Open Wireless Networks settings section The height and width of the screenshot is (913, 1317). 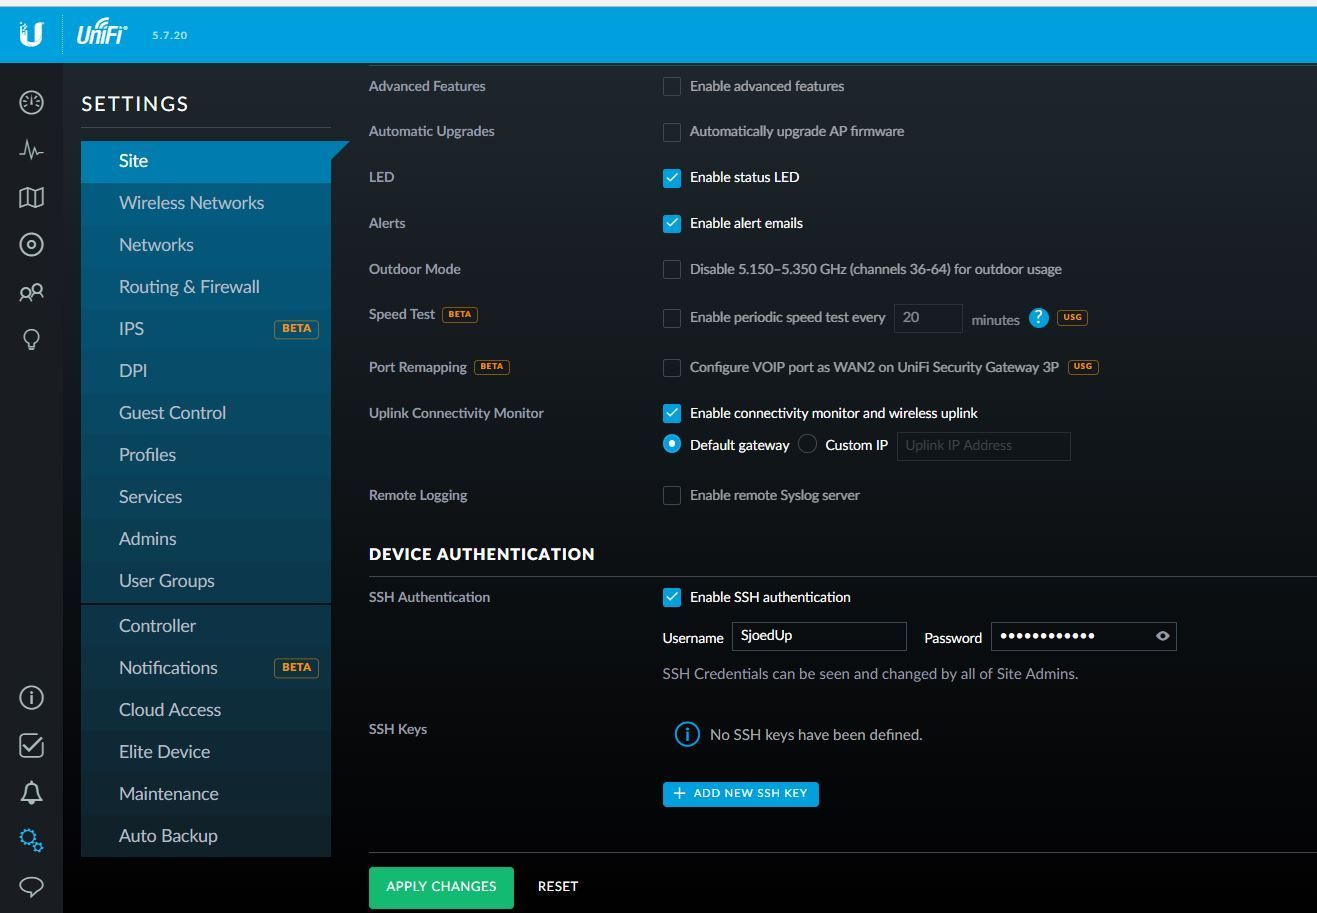pos(191,203)
